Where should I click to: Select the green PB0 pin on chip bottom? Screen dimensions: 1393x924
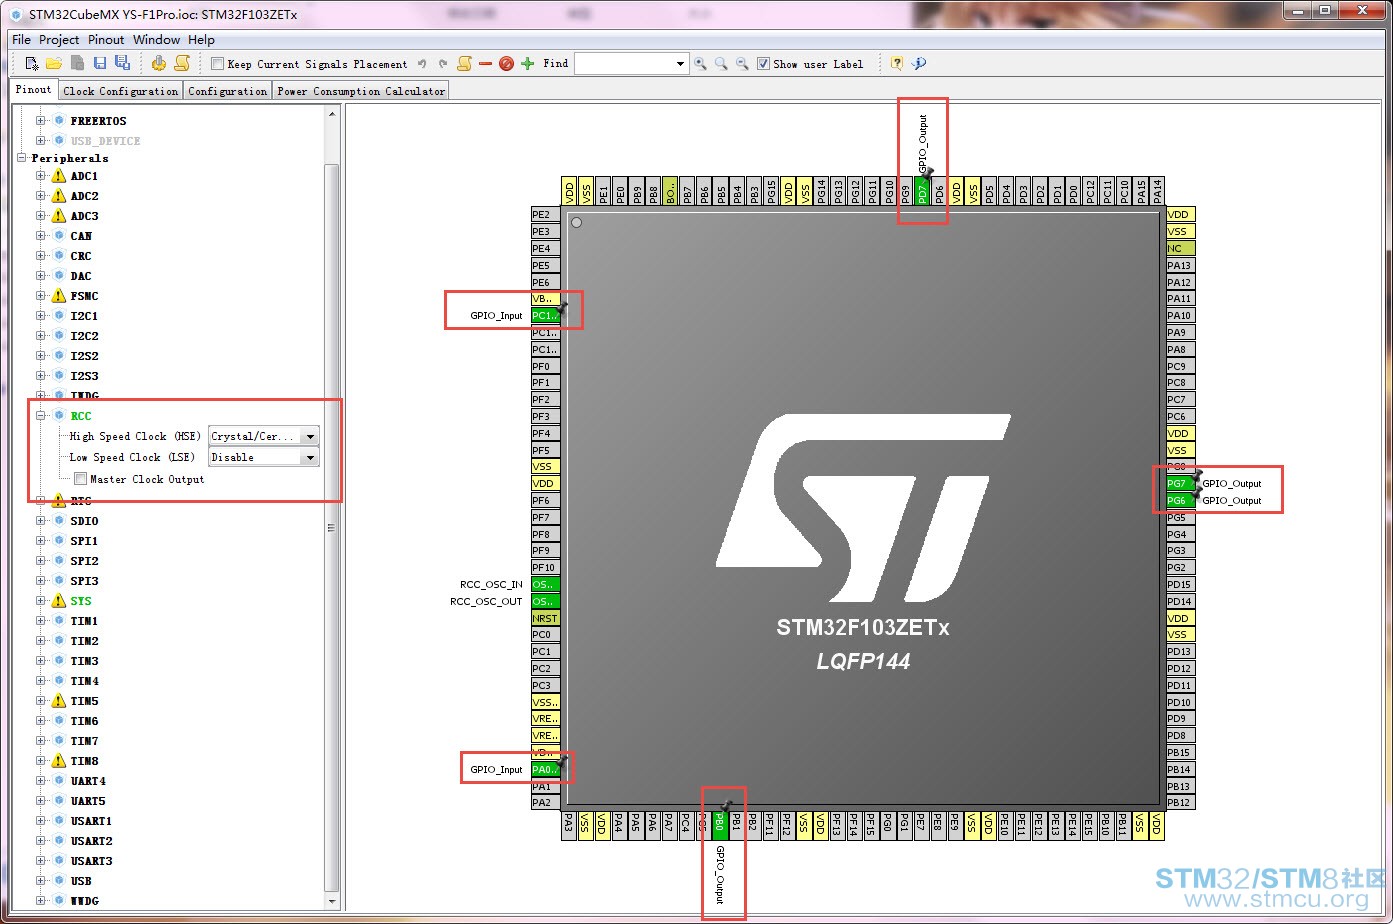[x=719, y=824]
